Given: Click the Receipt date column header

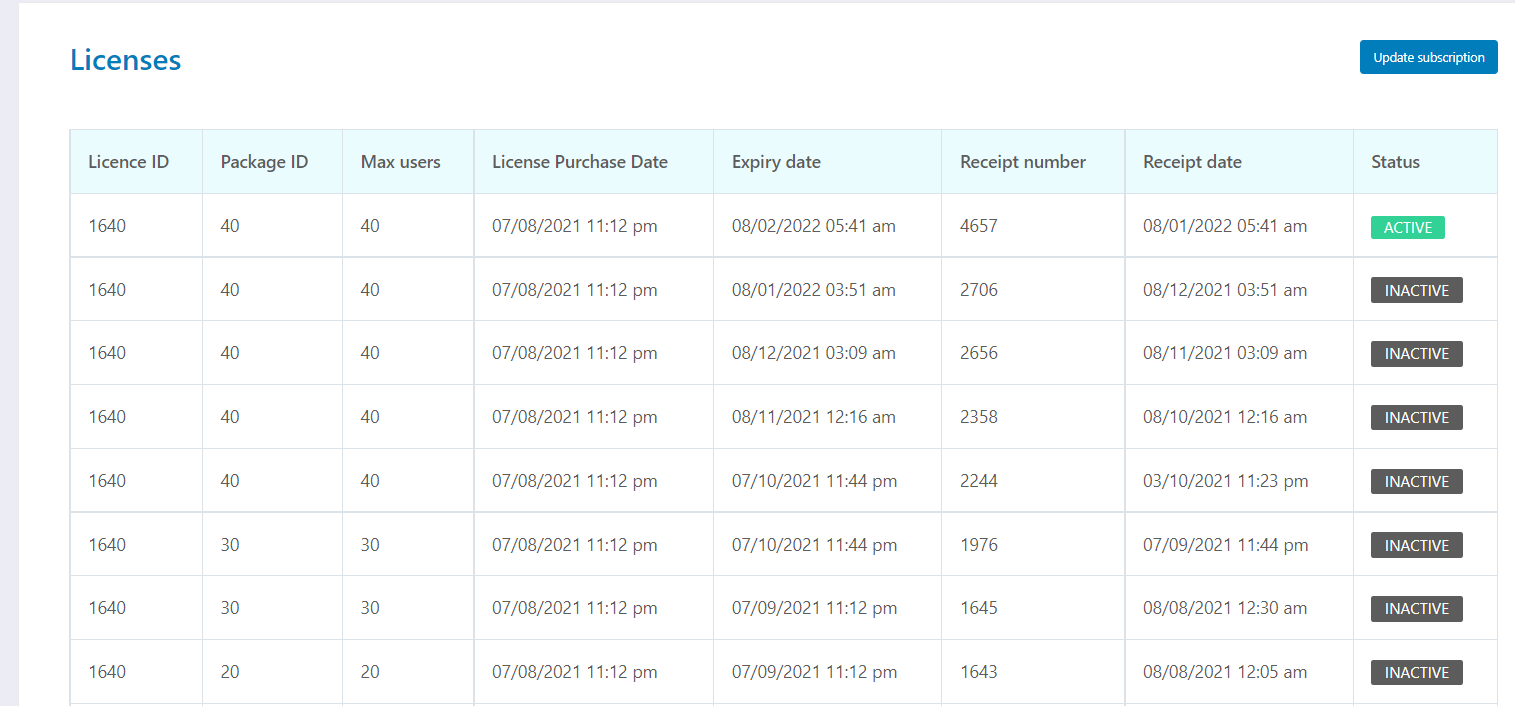Looking at the screenshot, I should [x=1192, y=162].
